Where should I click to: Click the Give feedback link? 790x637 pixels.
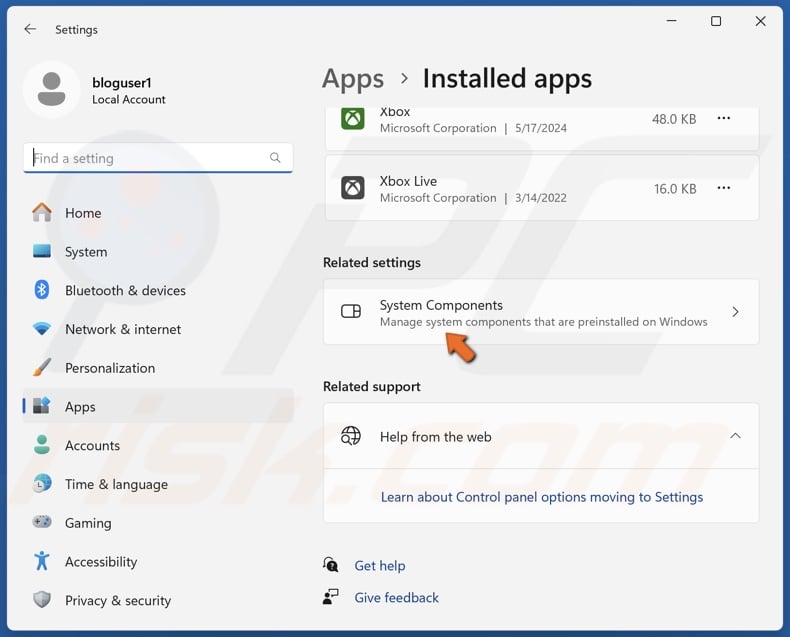tap(396, 598)
